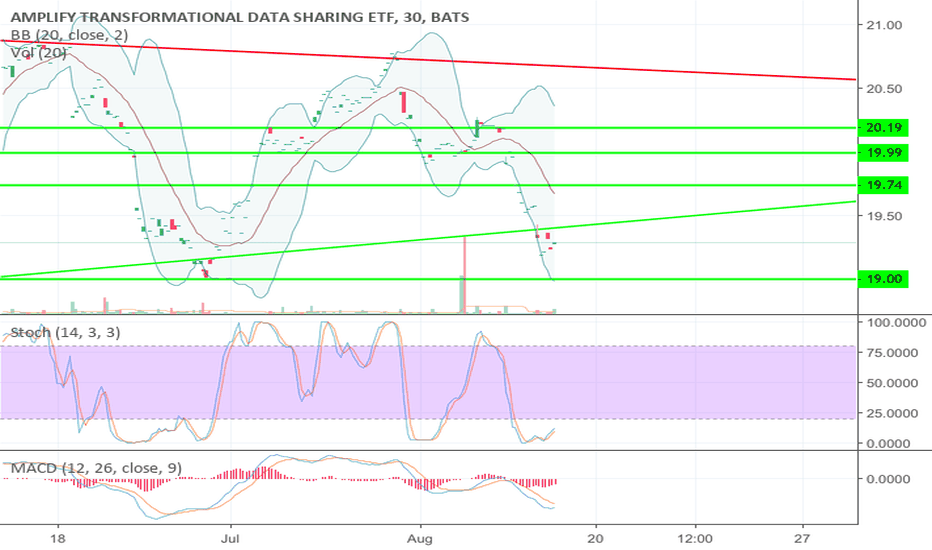This screenshot has width=932, height=550.
Task: Select the Vol (20) indicator label
Action: click(39, 53)
